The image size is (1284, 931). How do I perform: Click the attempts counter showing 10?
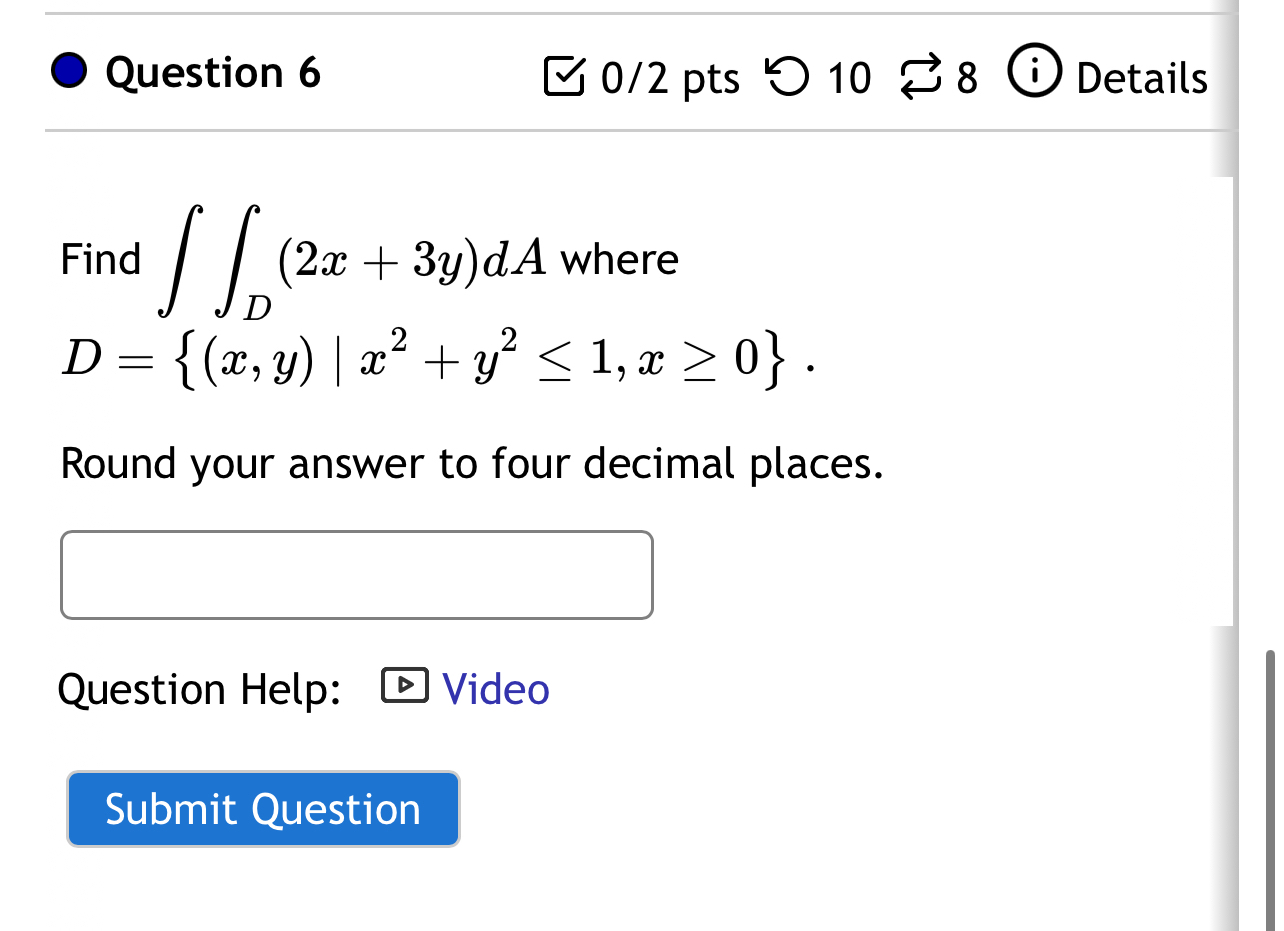848,77
